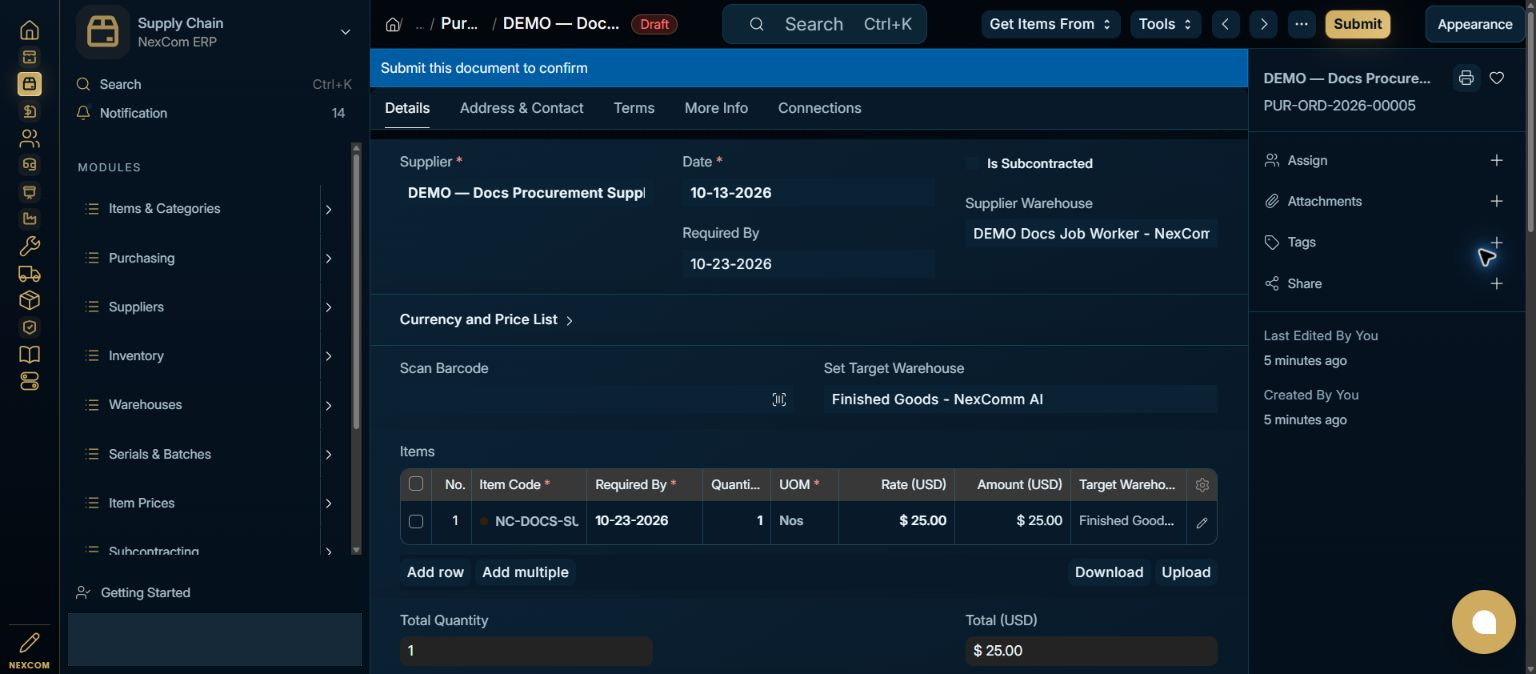Open the presentation board rail icon
This screenshot has width=1536, height=674.
click(29, 192)
